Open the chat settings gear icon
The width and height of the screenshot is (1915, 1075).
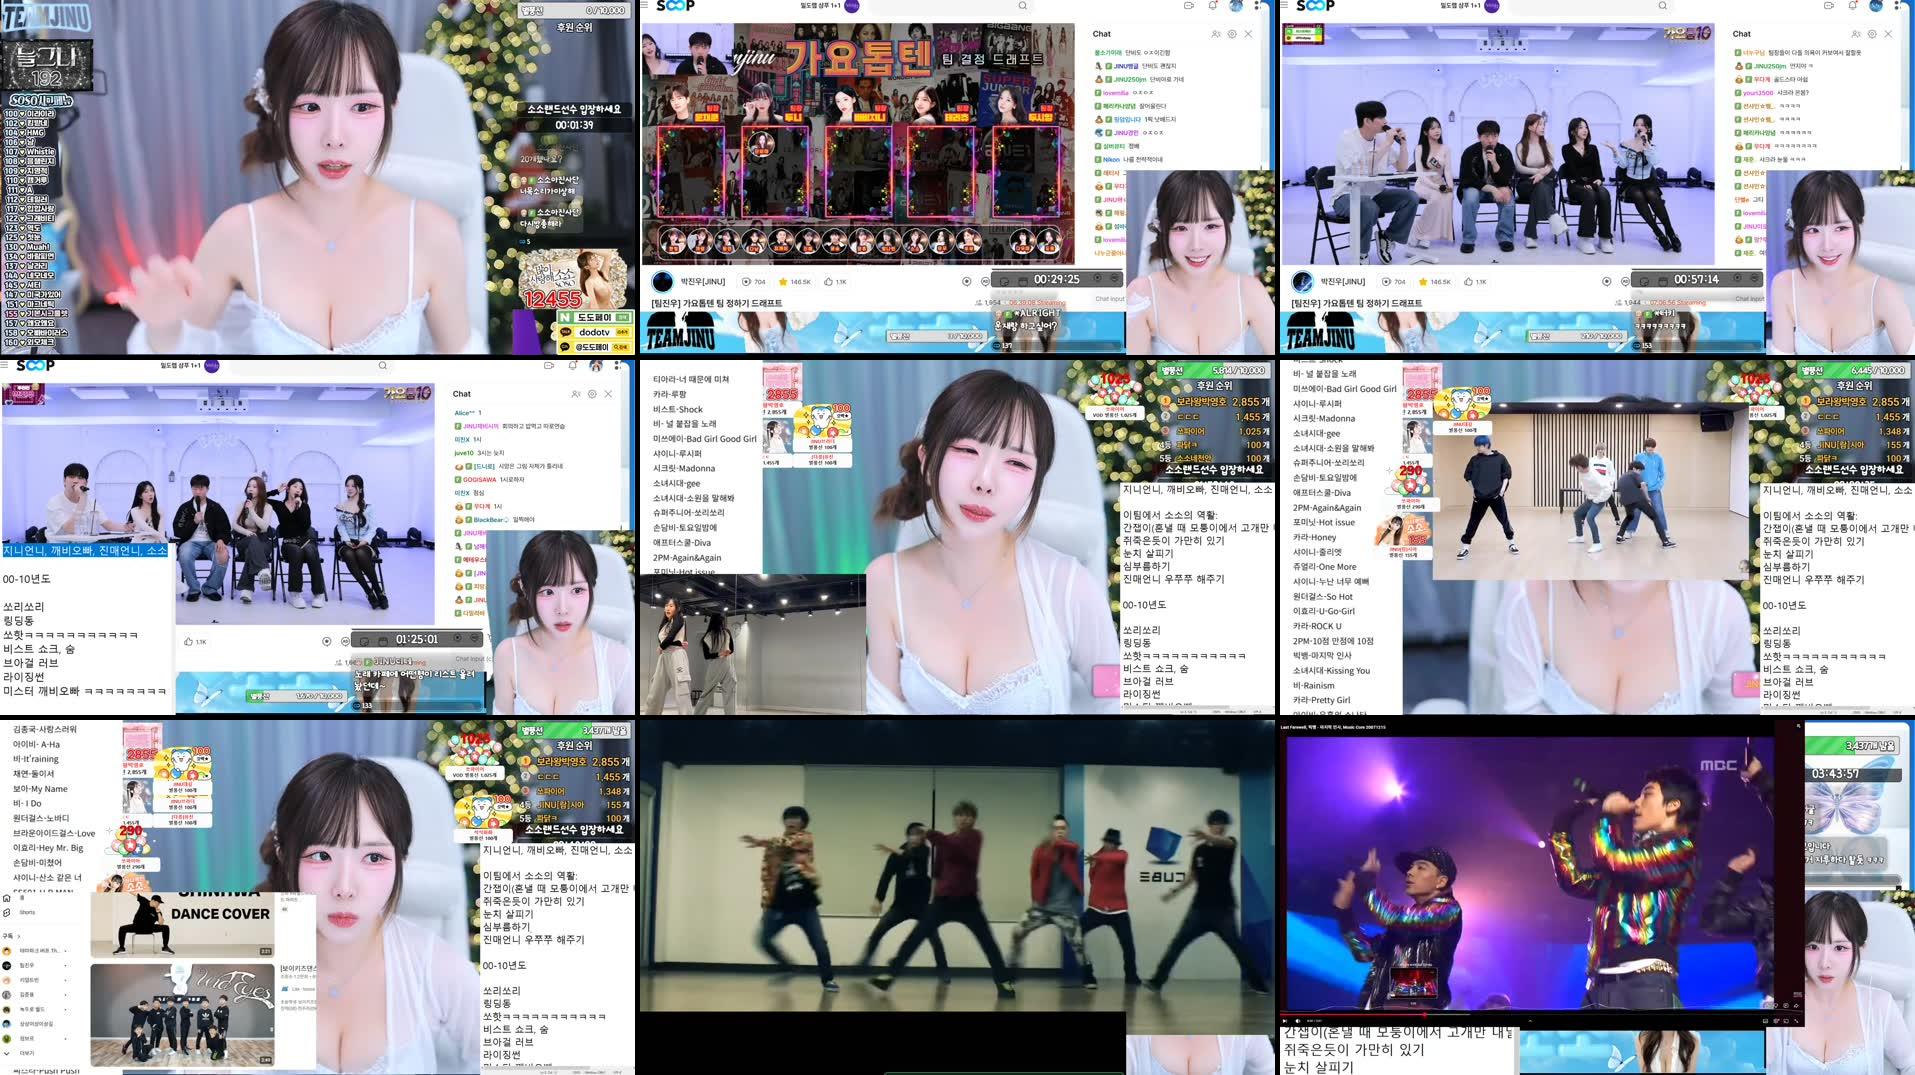1232,34
